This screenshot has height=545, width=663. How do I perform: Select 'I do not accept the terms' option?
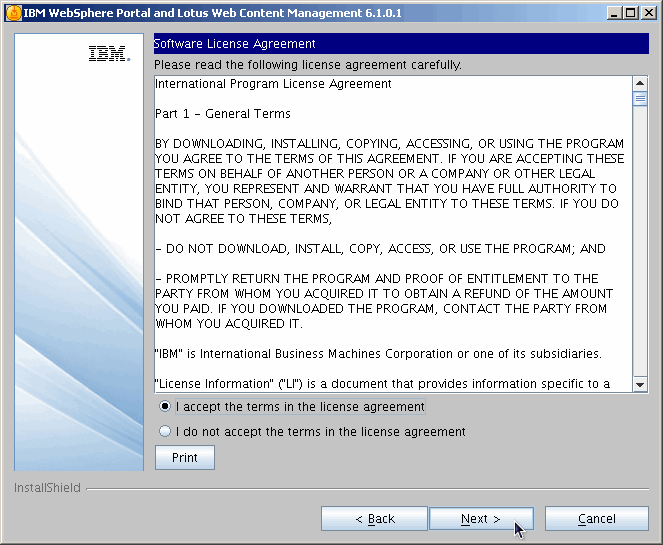click(x=165, y=432)
